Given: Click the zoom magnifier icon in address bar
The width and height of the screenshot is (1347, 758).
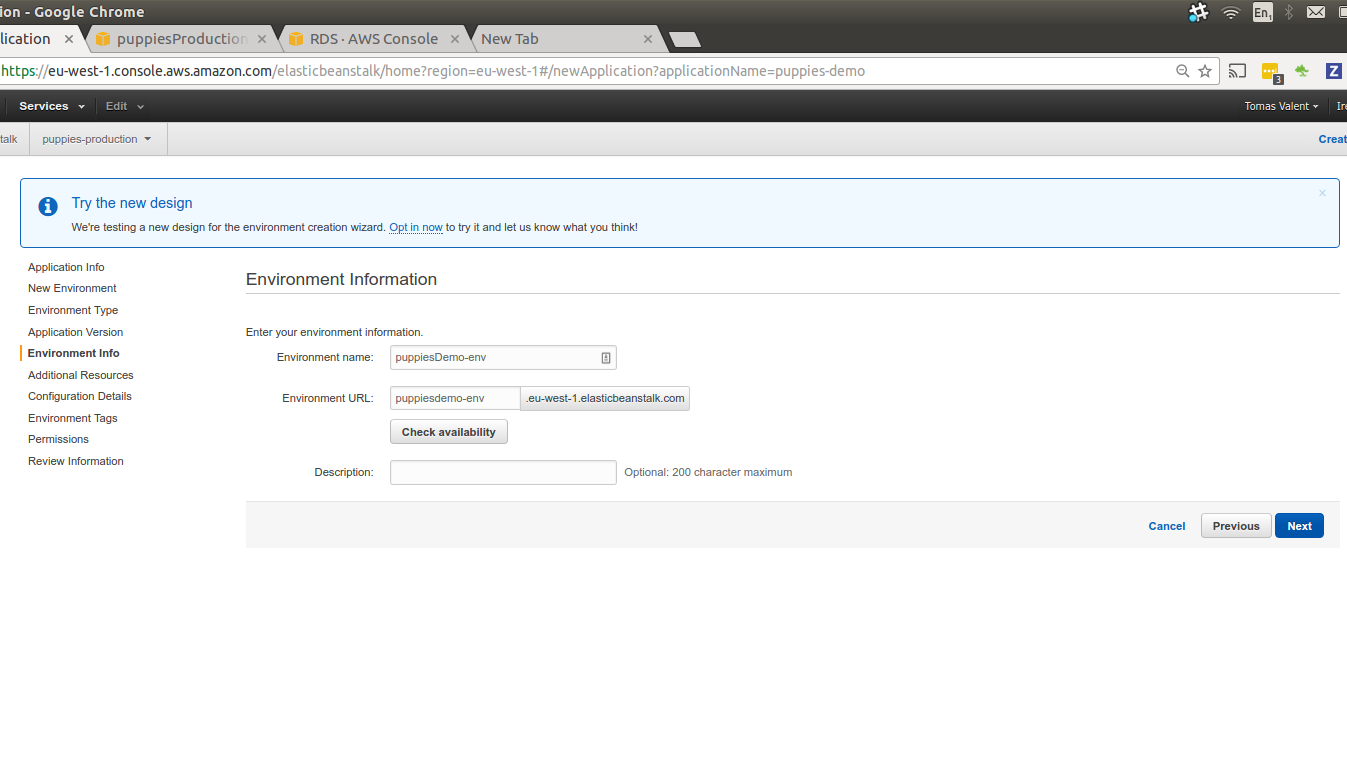Looking at the screenshot, I should 1183,71.
